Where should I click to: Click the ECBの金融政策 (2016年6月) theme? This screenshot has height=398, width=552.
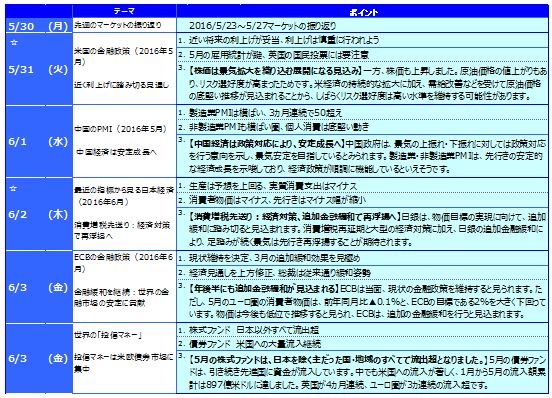pos(124,263)
